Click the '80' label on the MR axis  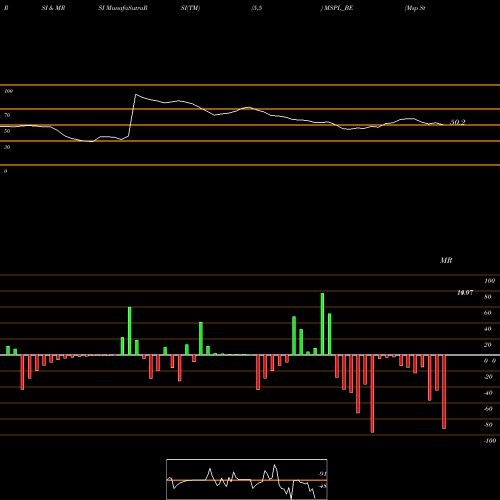click(x=488, y=297)
